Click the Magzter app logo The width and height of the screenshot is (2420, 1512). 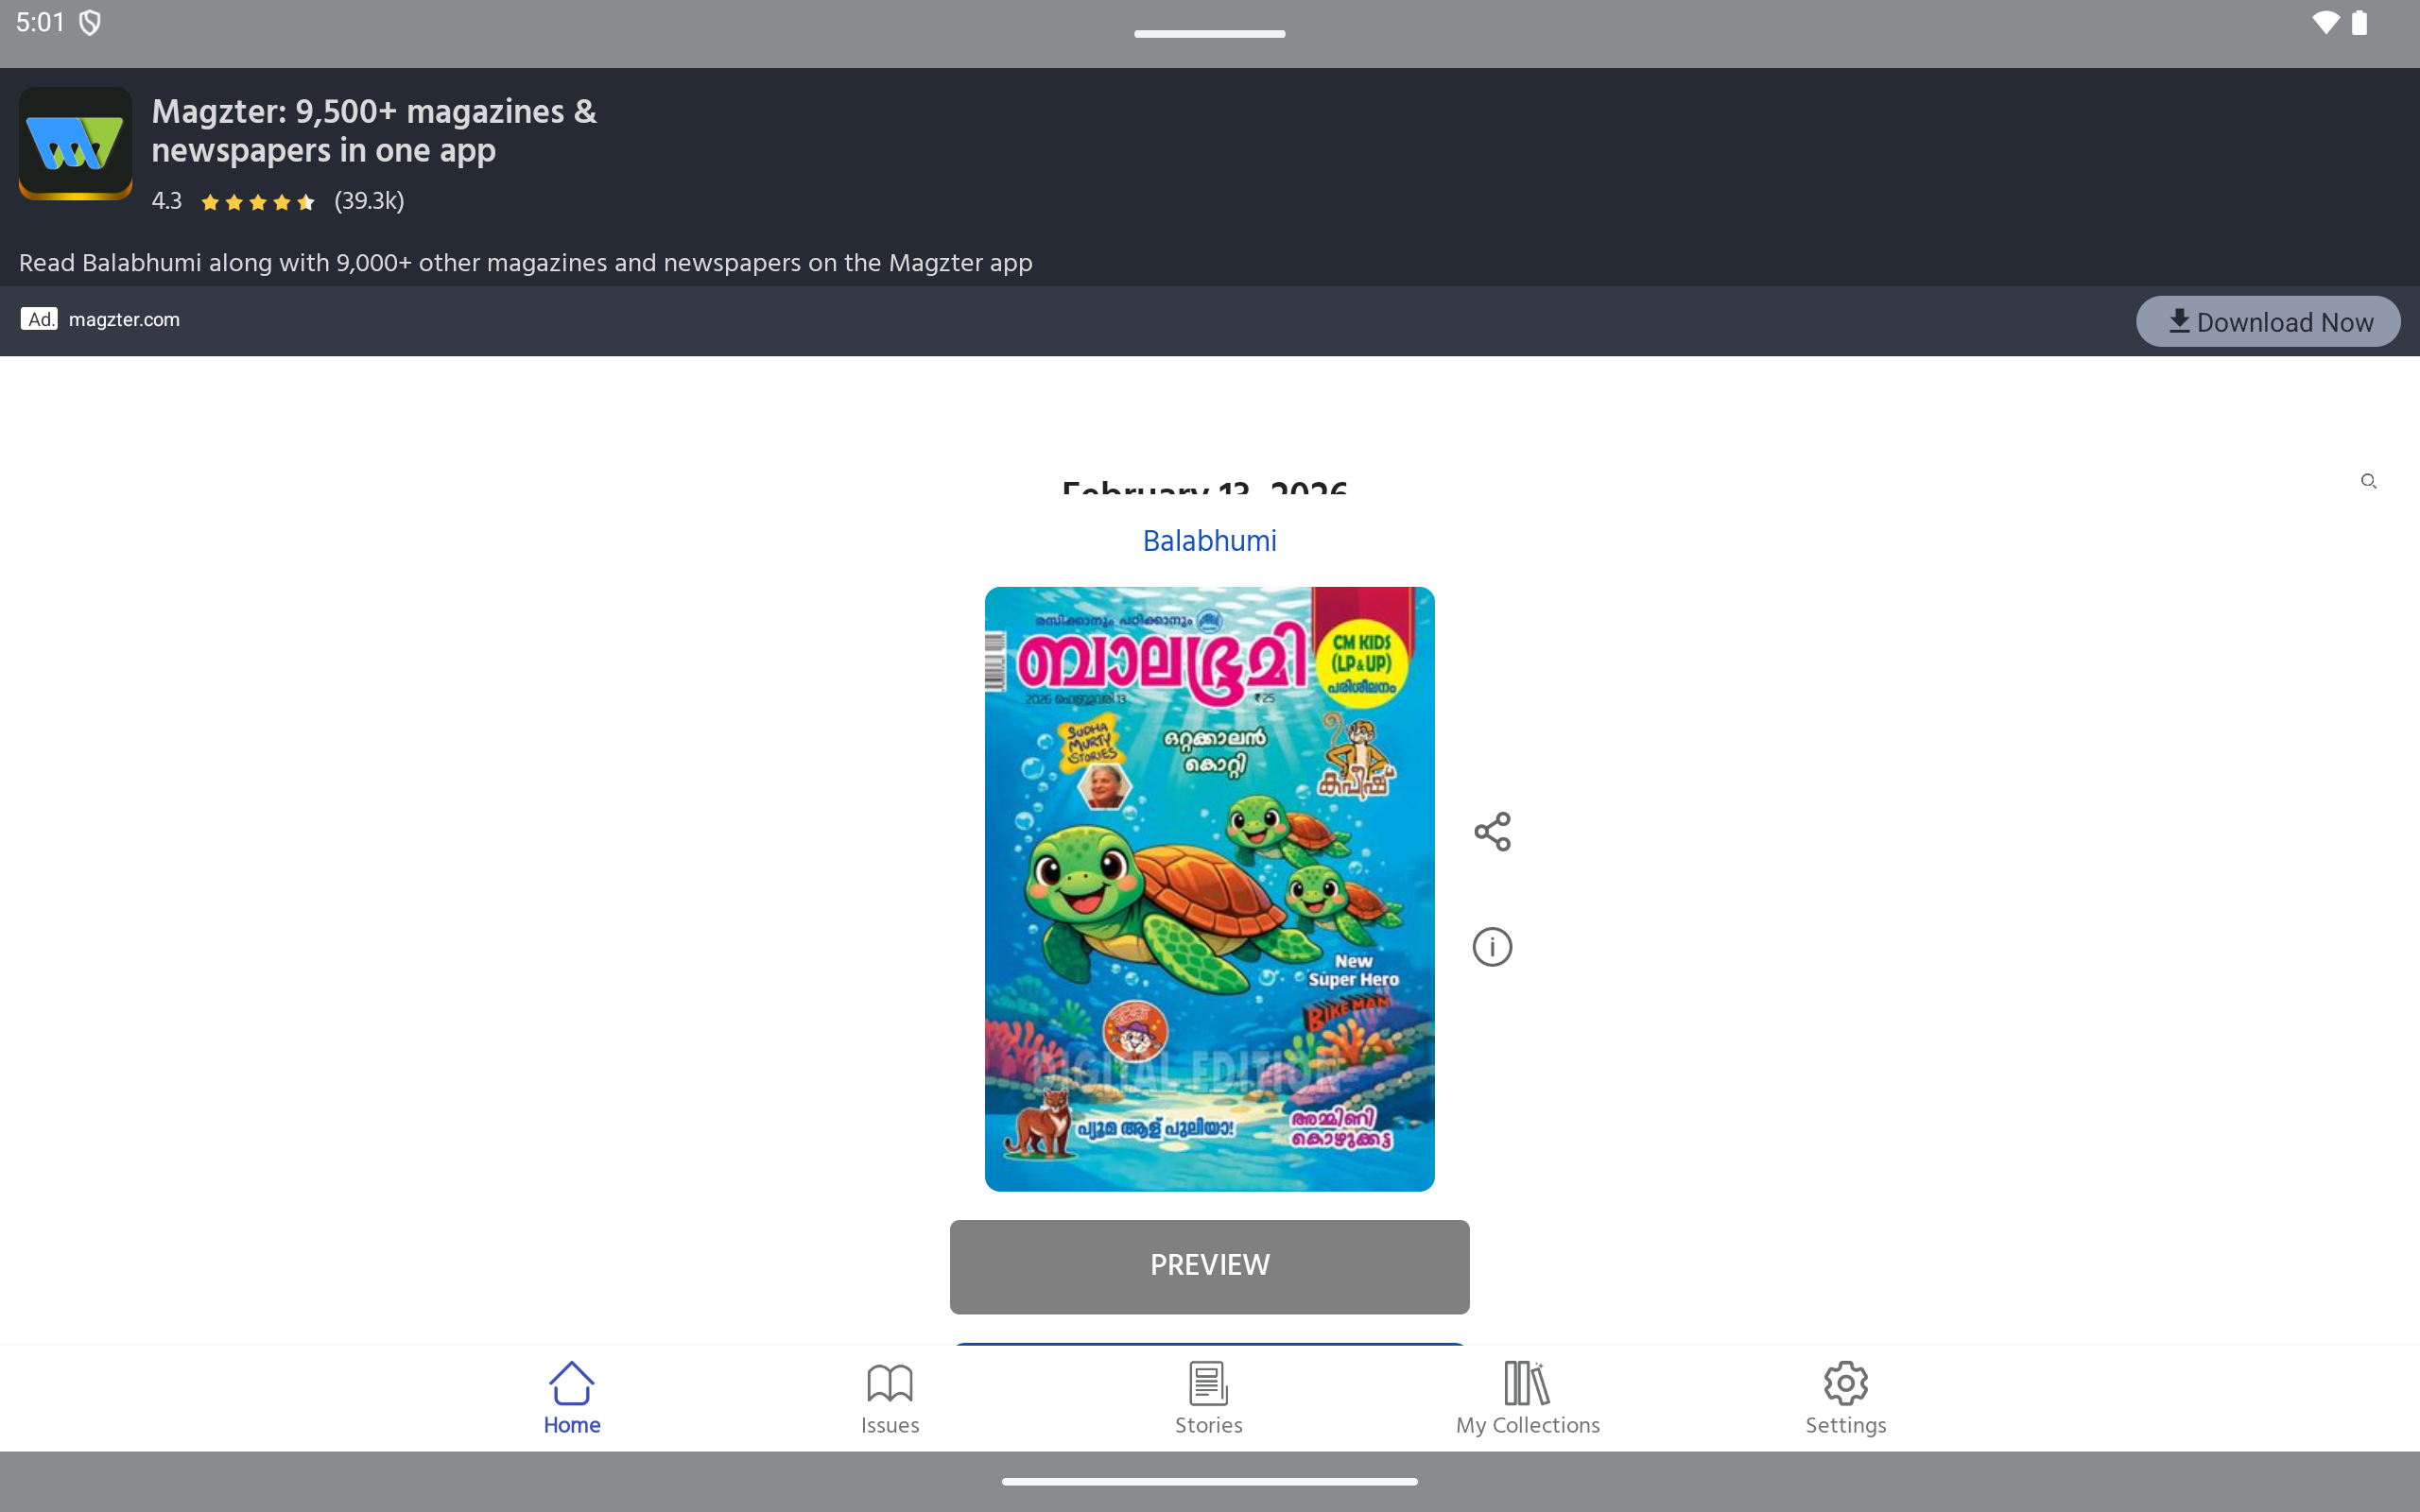coord(76,143)
